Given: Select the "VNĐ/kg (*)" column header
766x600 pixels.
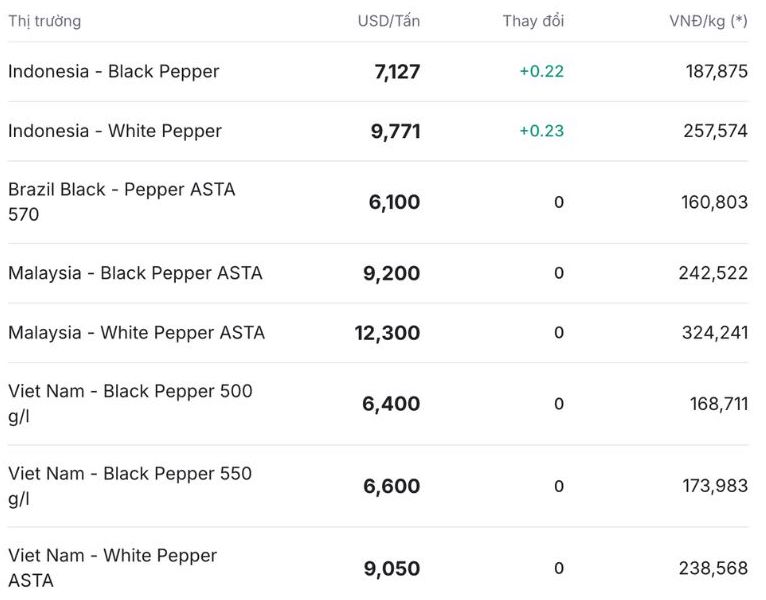Looking at the screenshot, I should [708, 21].
